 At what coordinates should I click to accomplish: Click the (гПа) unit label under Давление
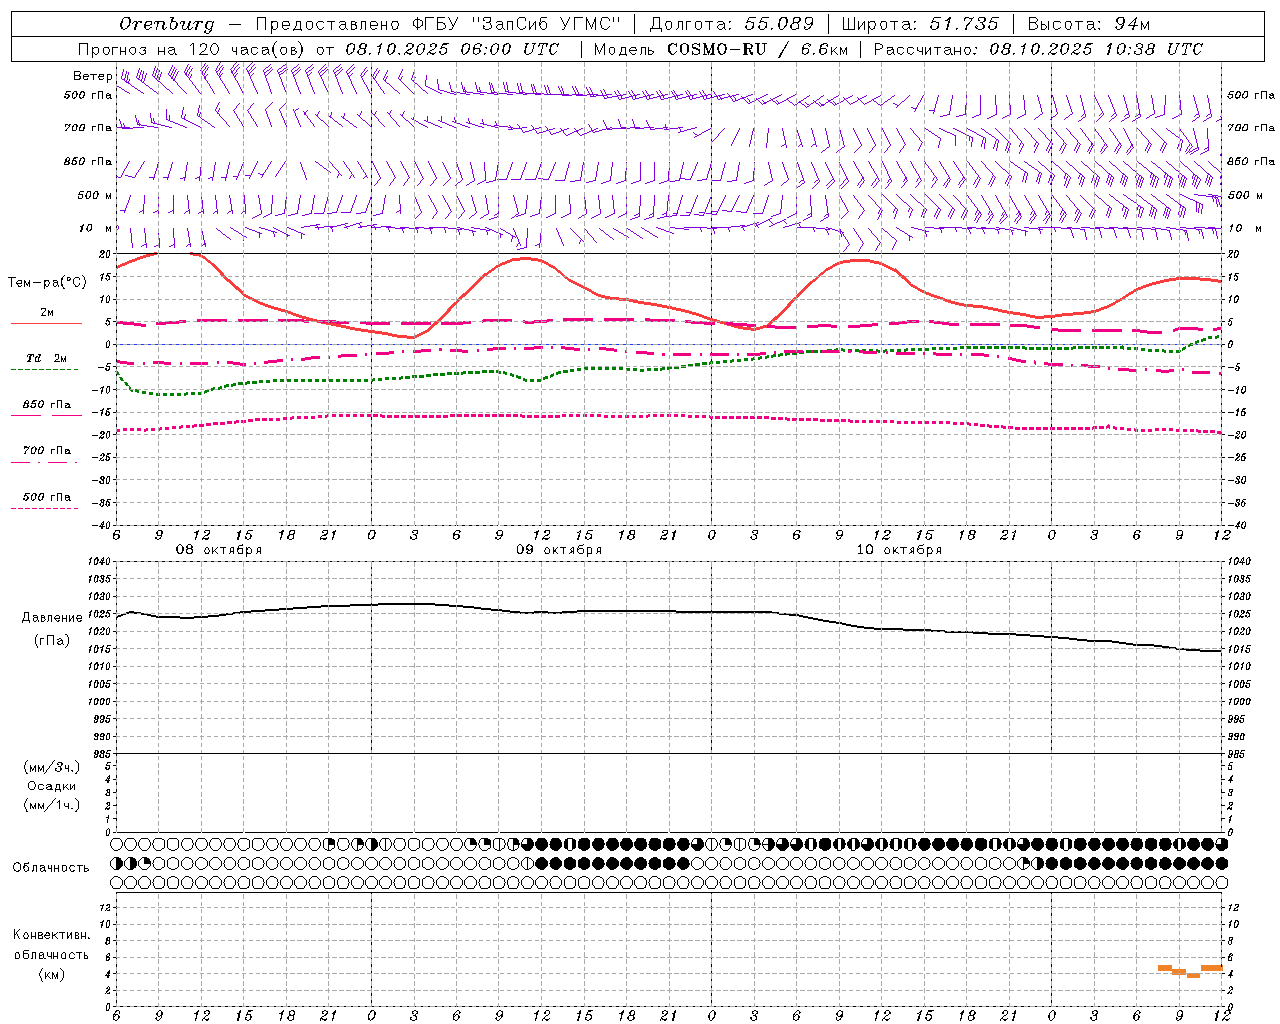[52, 641]
